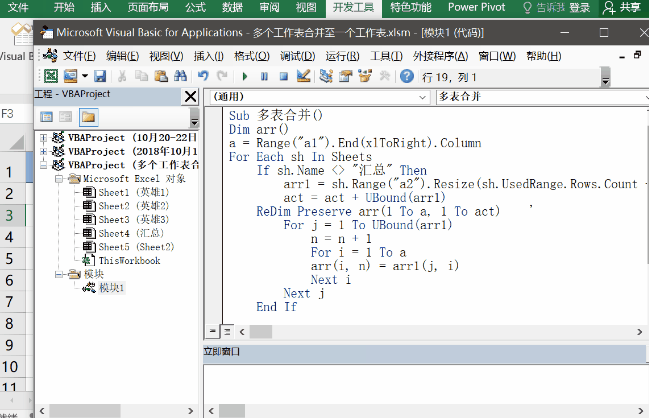Image resolution: width=649 pixels, height=418 pixels.
Task: Click the Reset stop icon
Action: point(284,77)
